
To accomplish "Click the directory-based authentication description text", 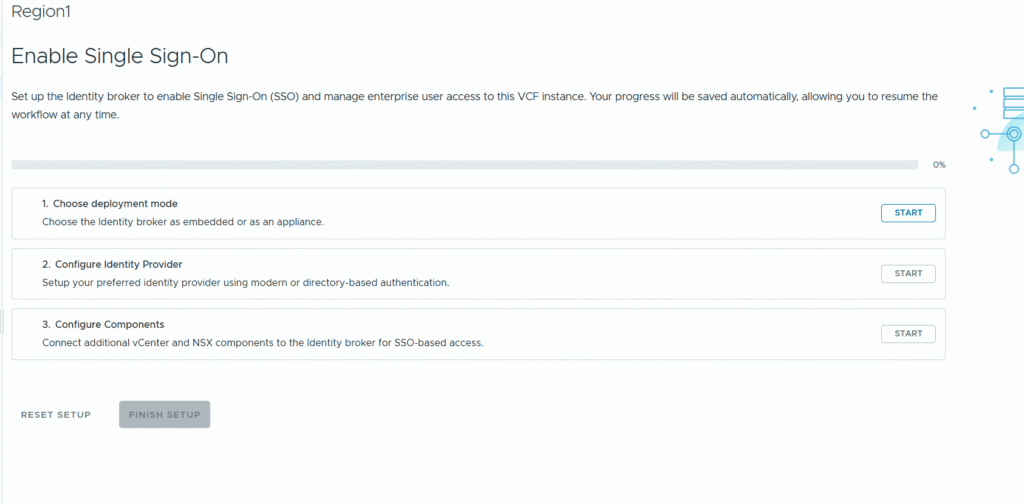I will [245, 282].
